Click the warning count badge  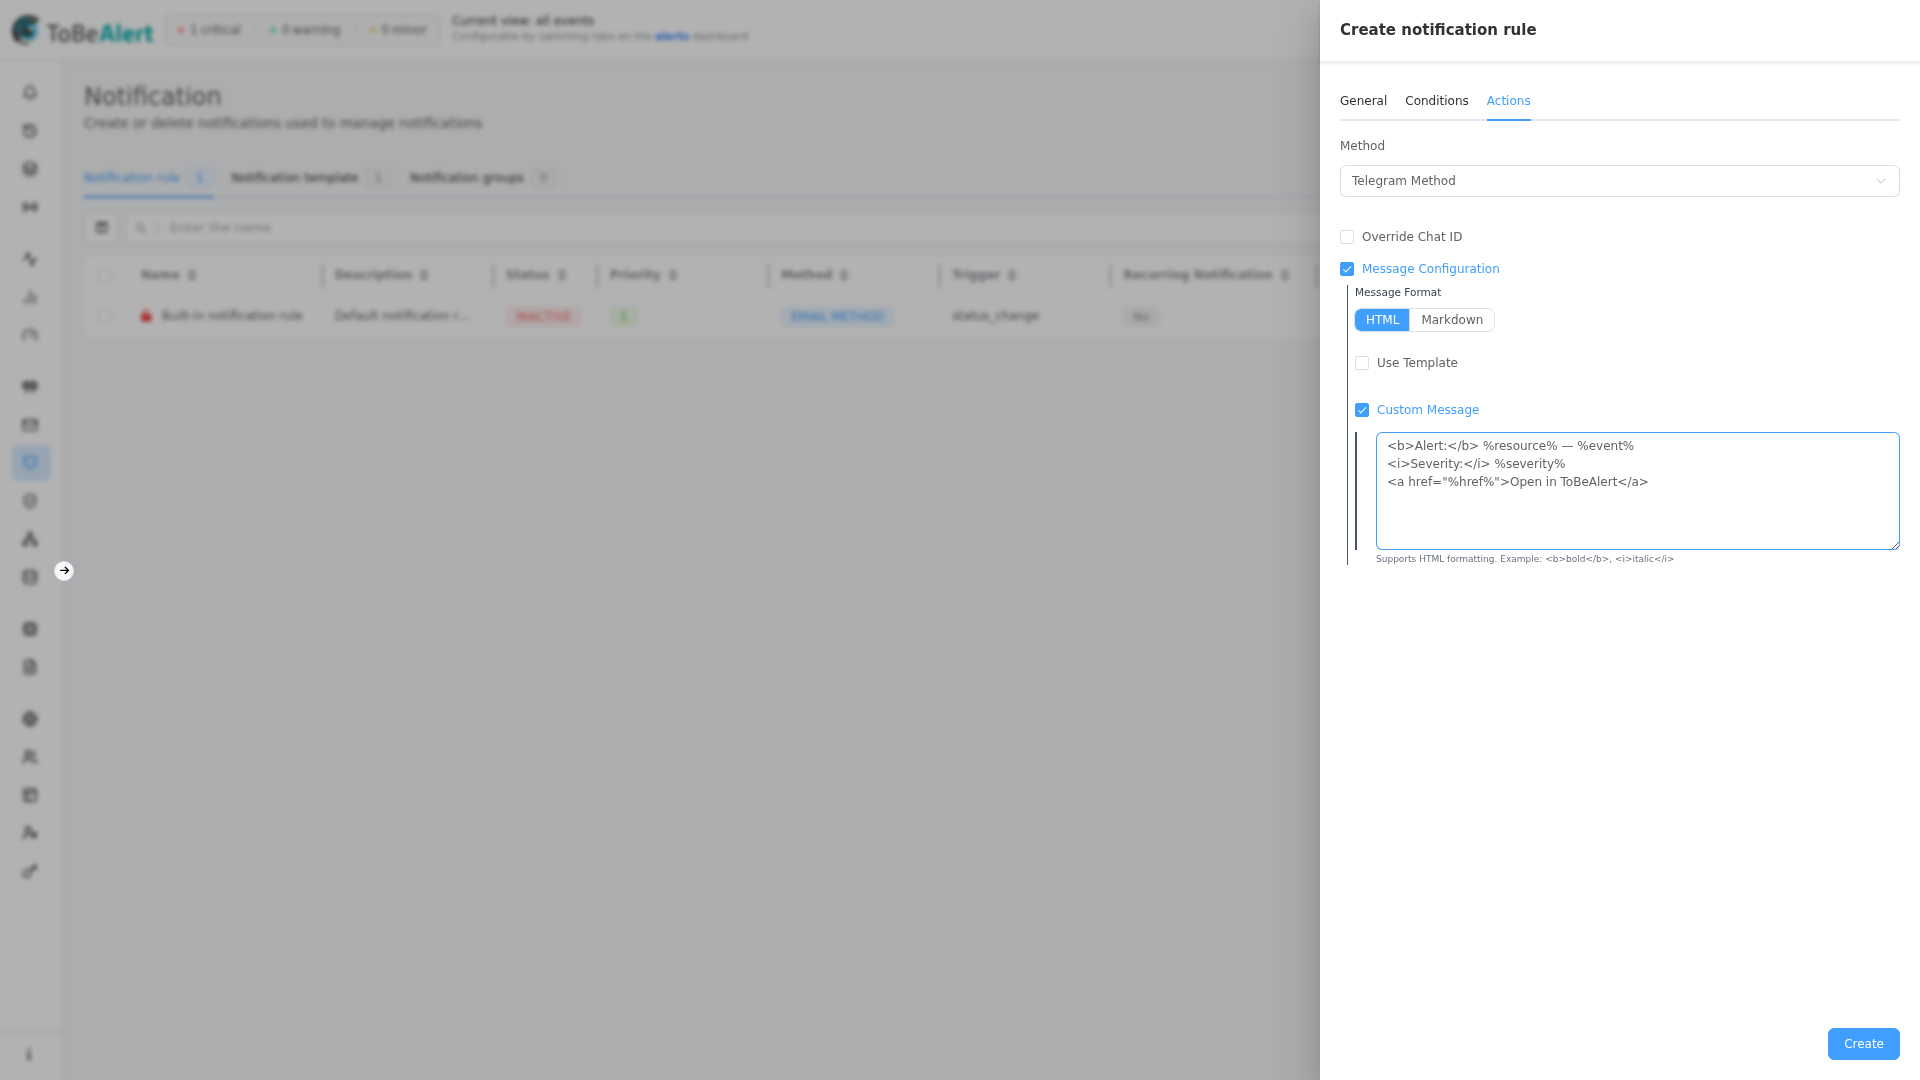click(x=305, y=30)
